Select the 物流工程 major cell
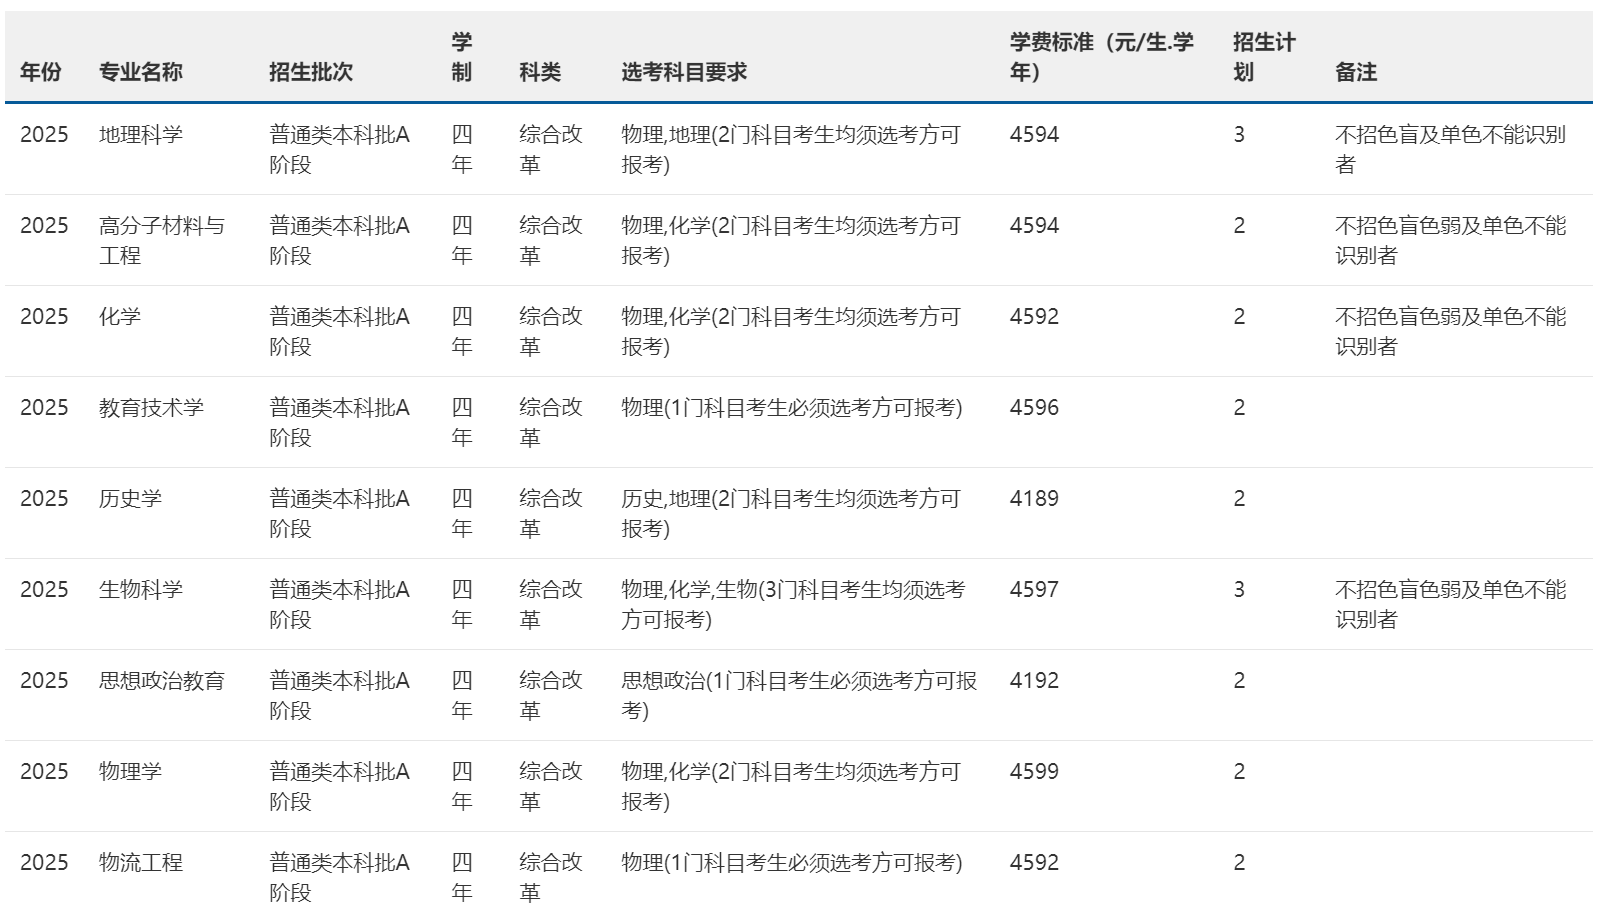This screenshot has height=912, width=1597. pyautogui.click(x=141, y=863)
